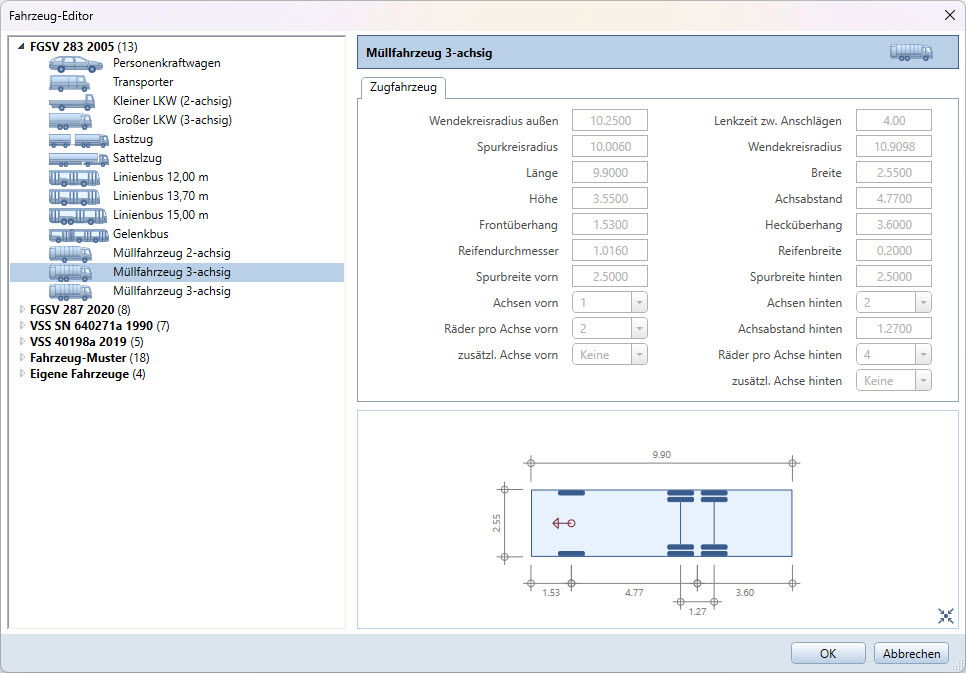966x673 pixels.
Task: Click the 9.90 length dimension in the drawing
Action: coord(662,455)
